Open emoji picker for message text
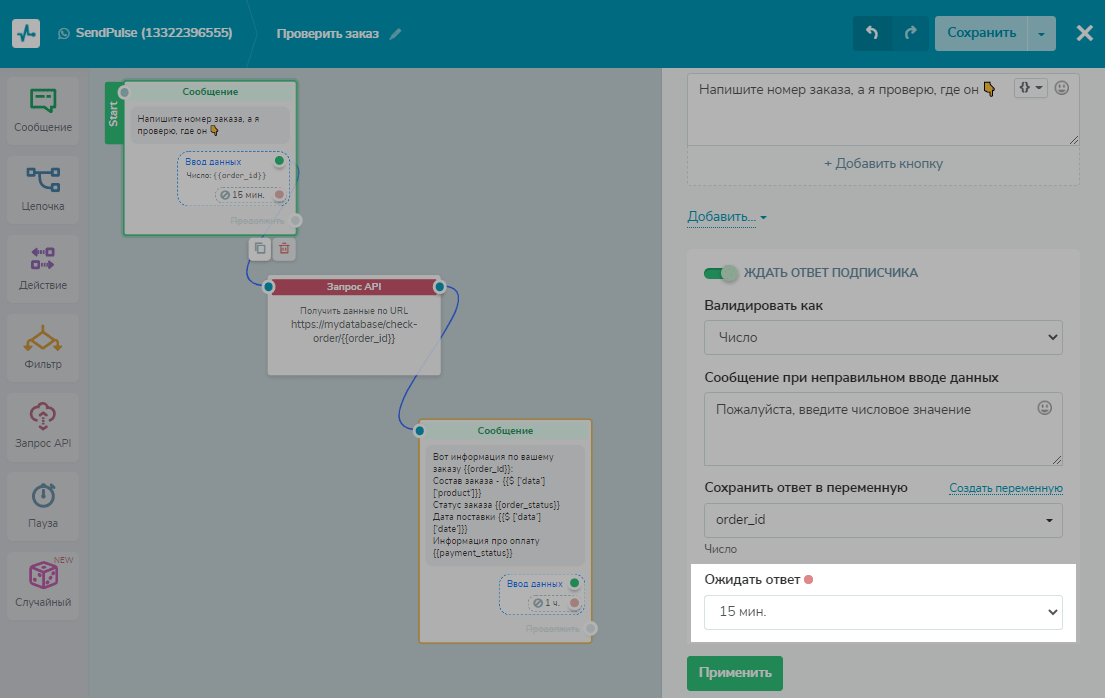This screenshot has height=698, width=1105. tap(1062, 88)
